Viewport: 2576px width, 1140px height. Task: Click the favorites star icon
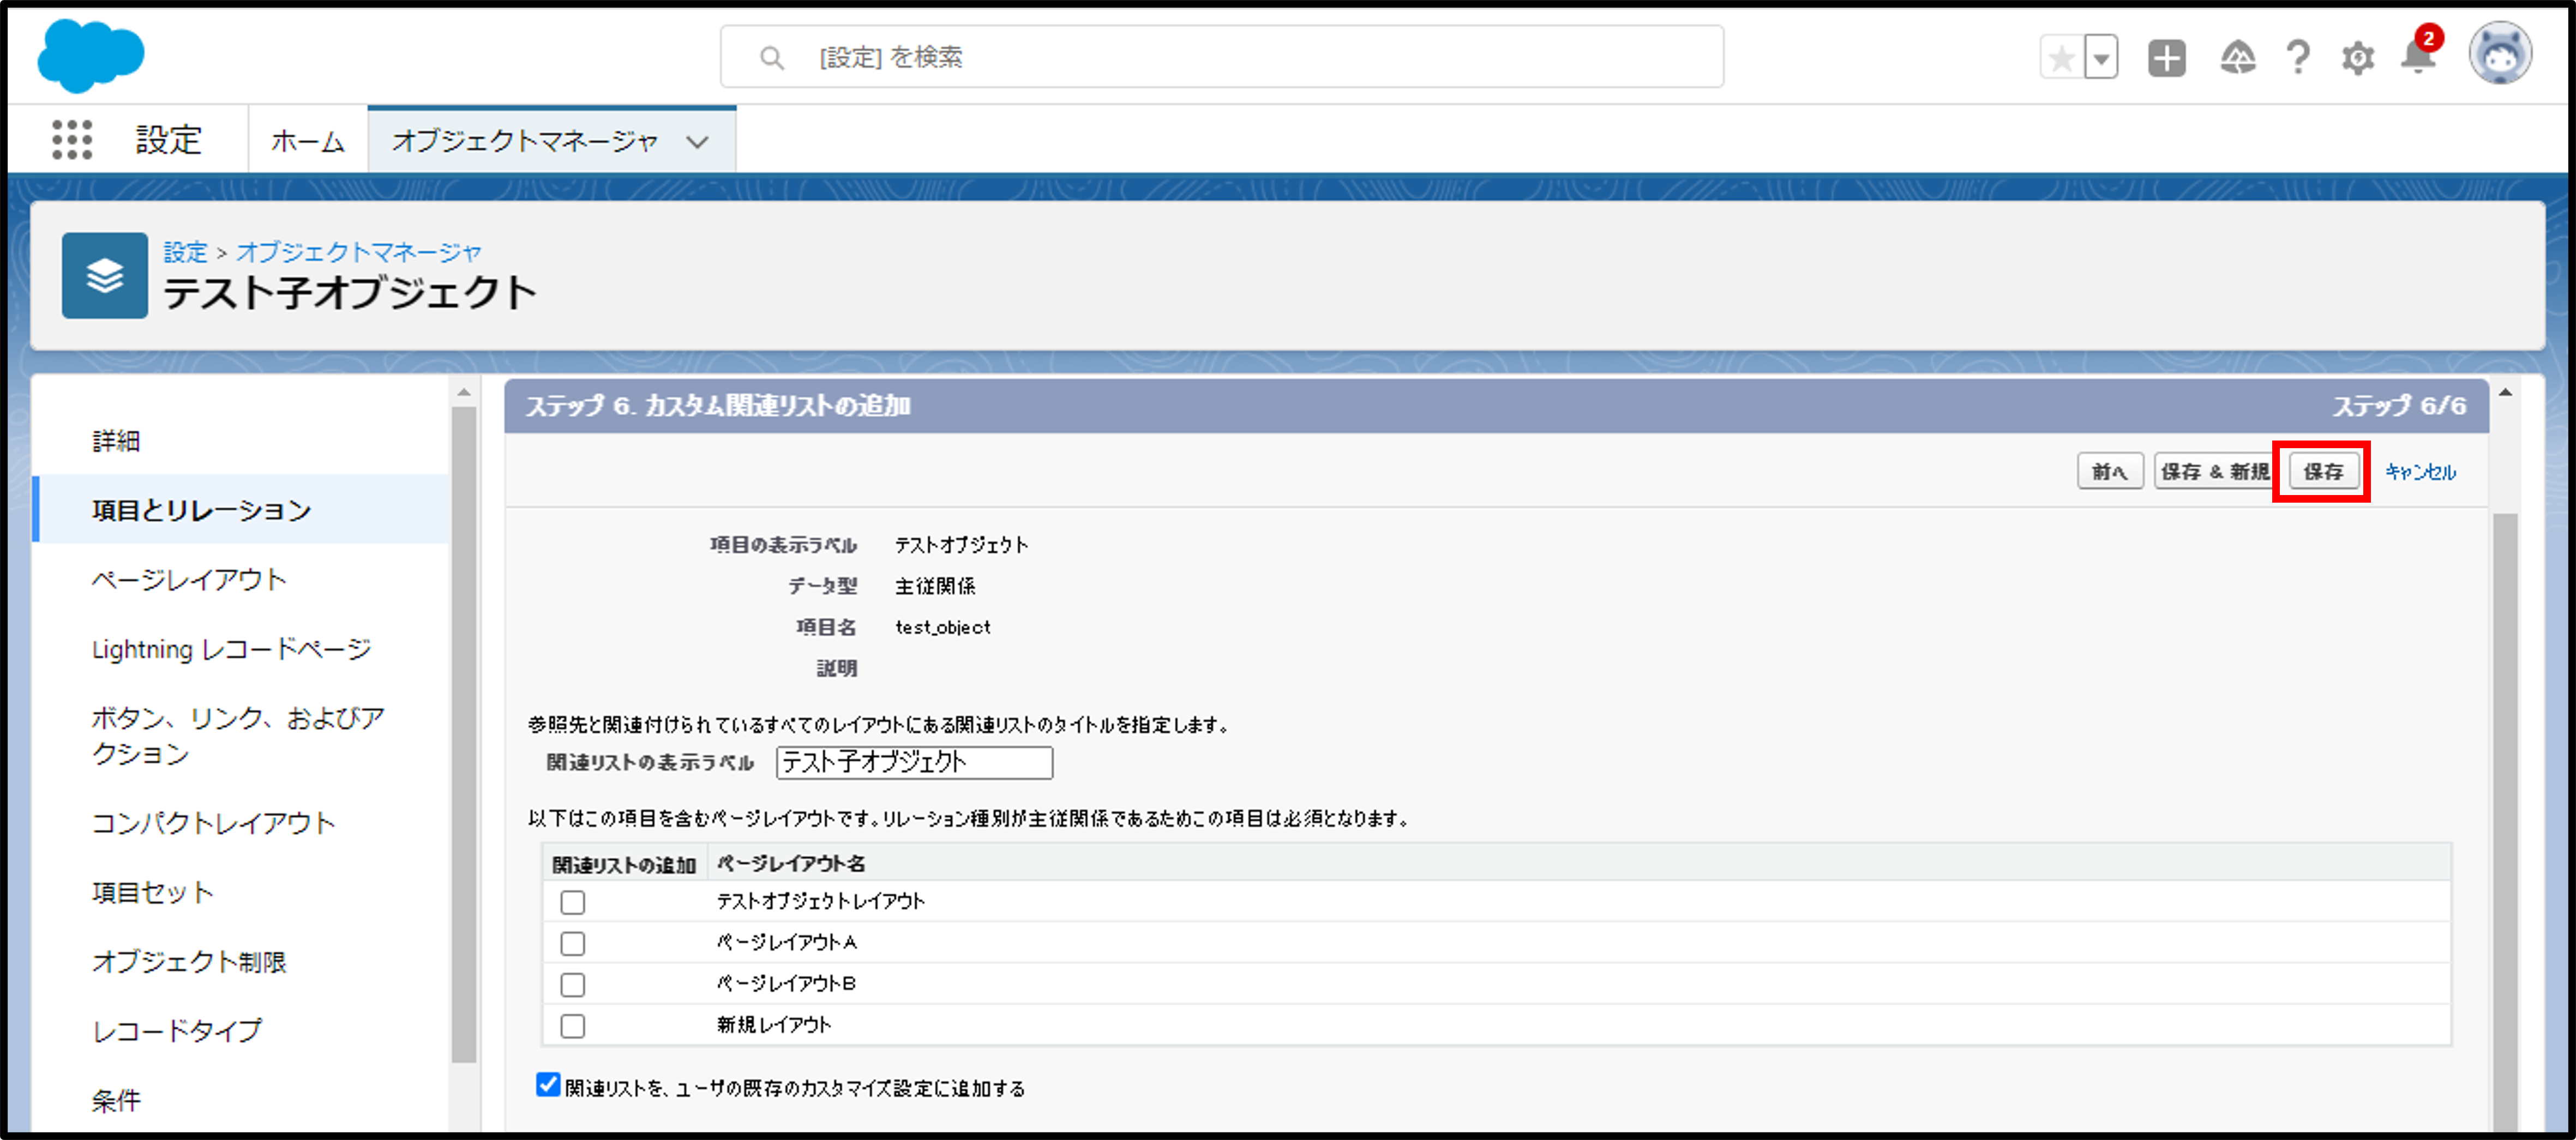(x=2061, y=58)
